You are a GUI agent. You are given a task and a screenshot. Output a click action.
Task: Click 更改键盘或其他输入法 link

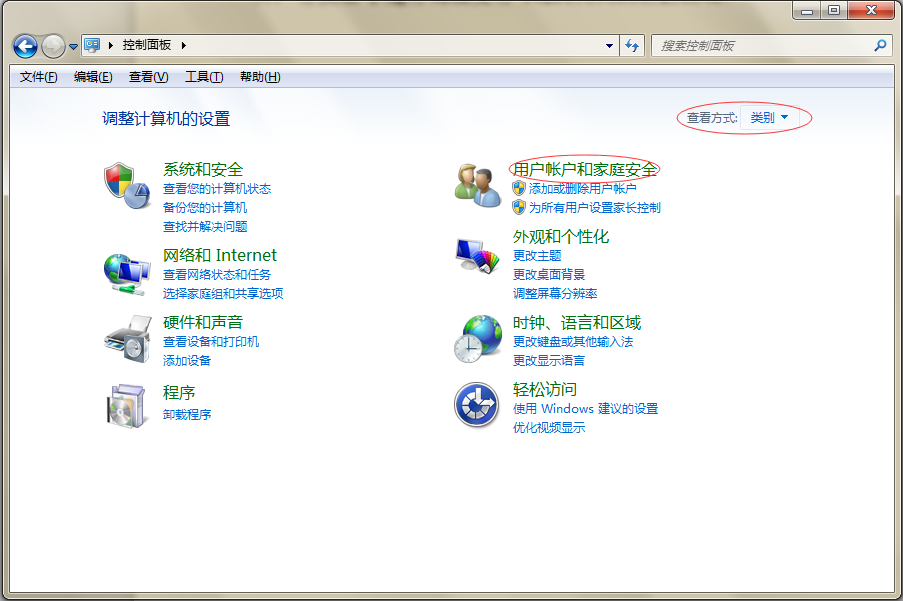(x=573, y=342)
